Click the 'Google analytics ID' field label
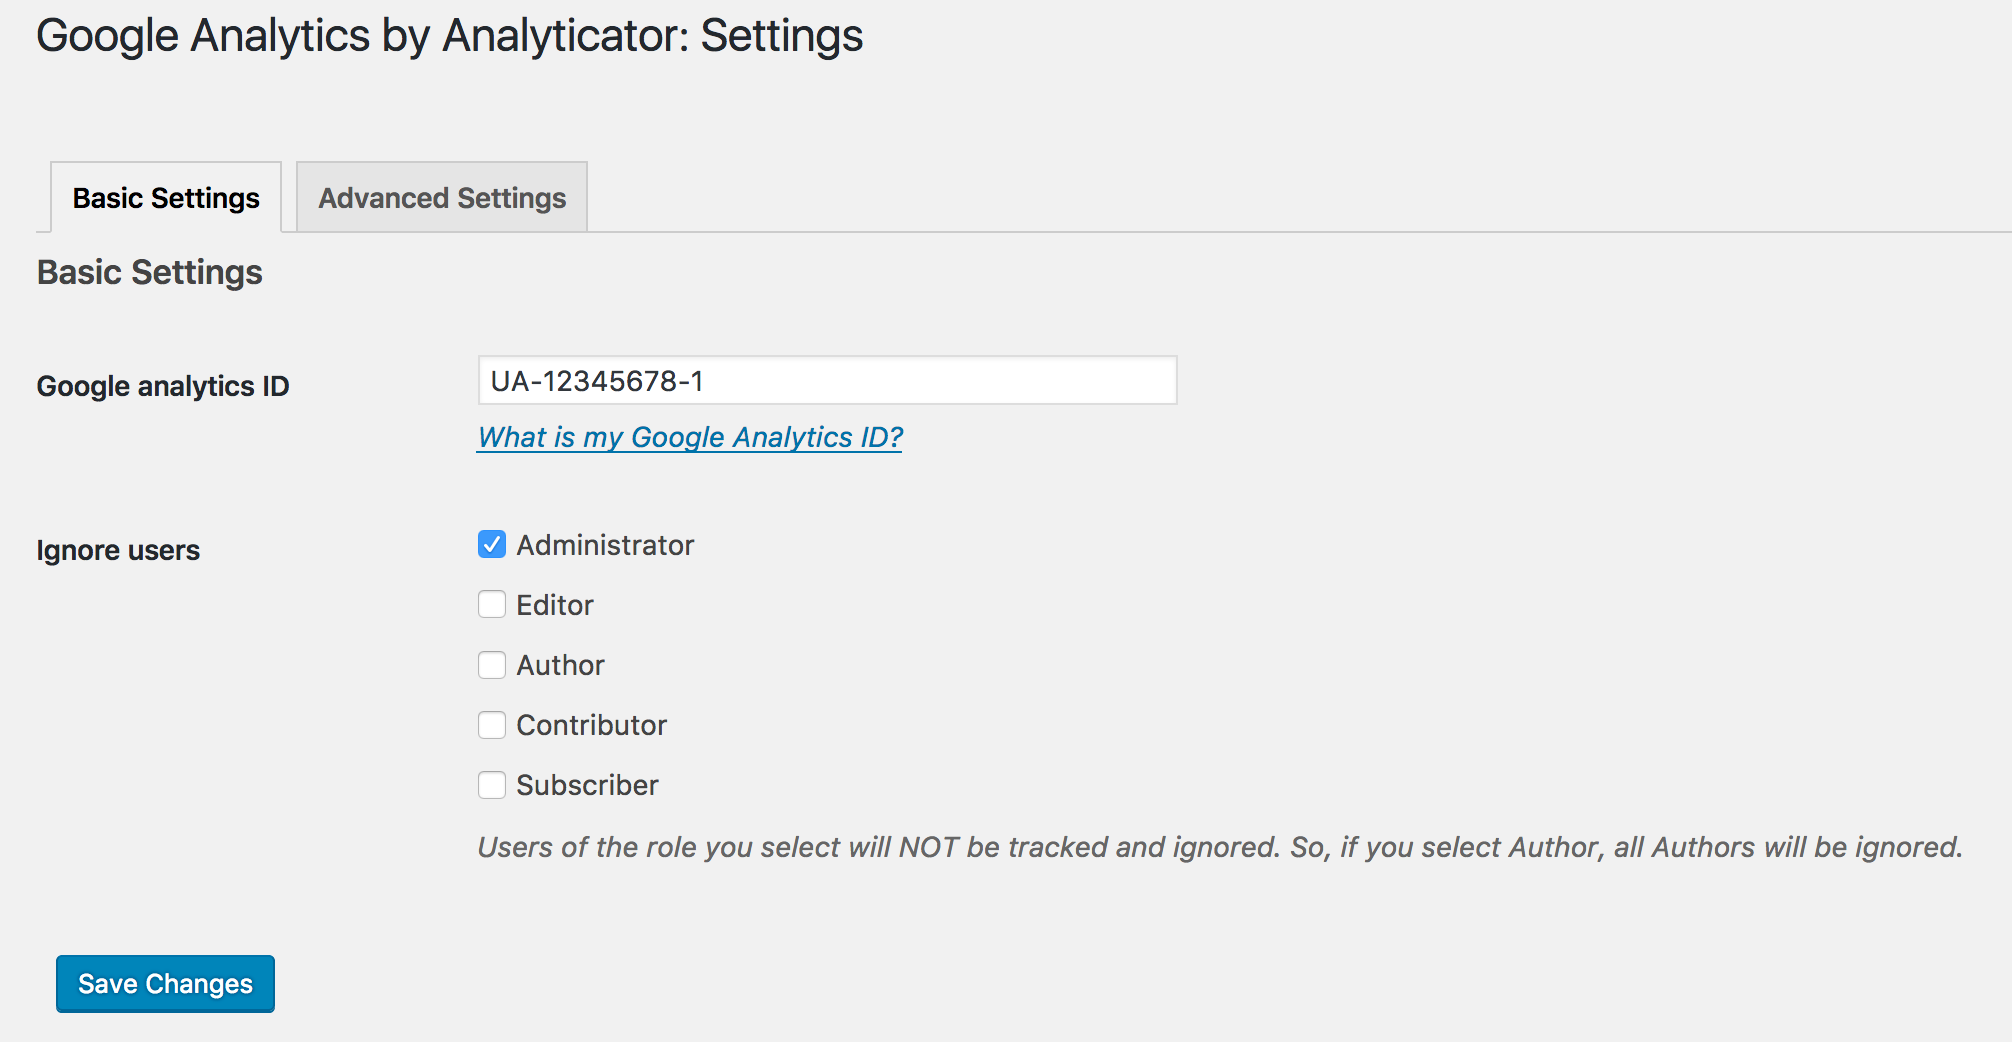The height and width of the screenshot is (1042, 2012). coord(163,386)
